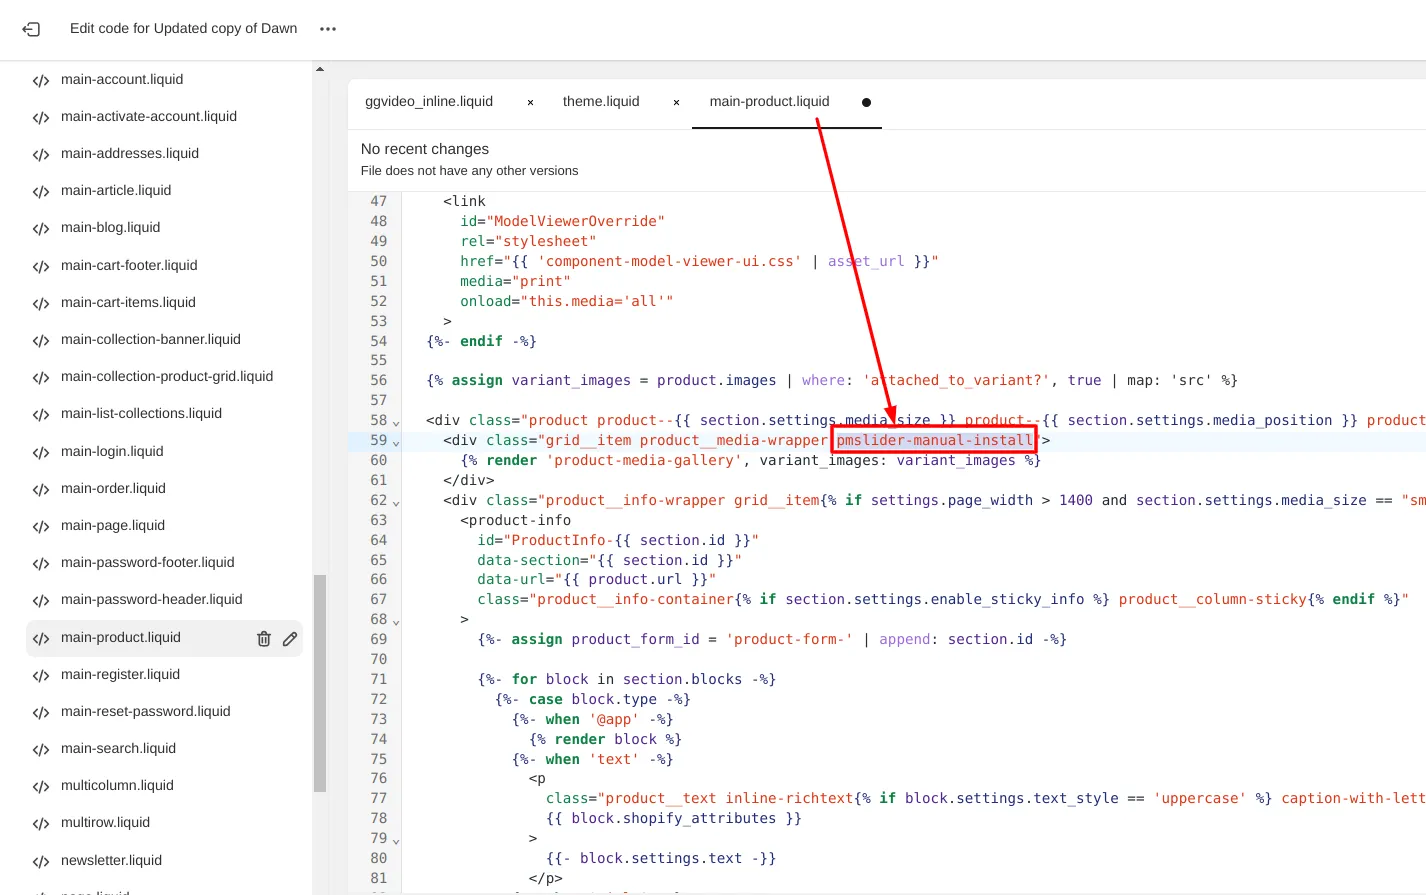Click the code file icon beside multicolumn.liquid
Viewport: 1426px width, 895px height.
pyautogui.click(x=40, y=785)
